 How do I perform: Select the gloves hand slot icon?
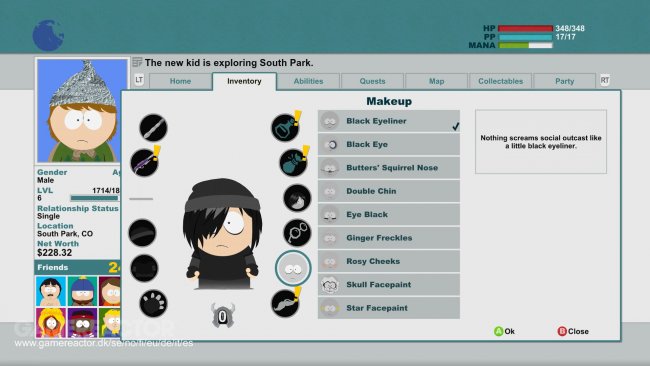153,303
